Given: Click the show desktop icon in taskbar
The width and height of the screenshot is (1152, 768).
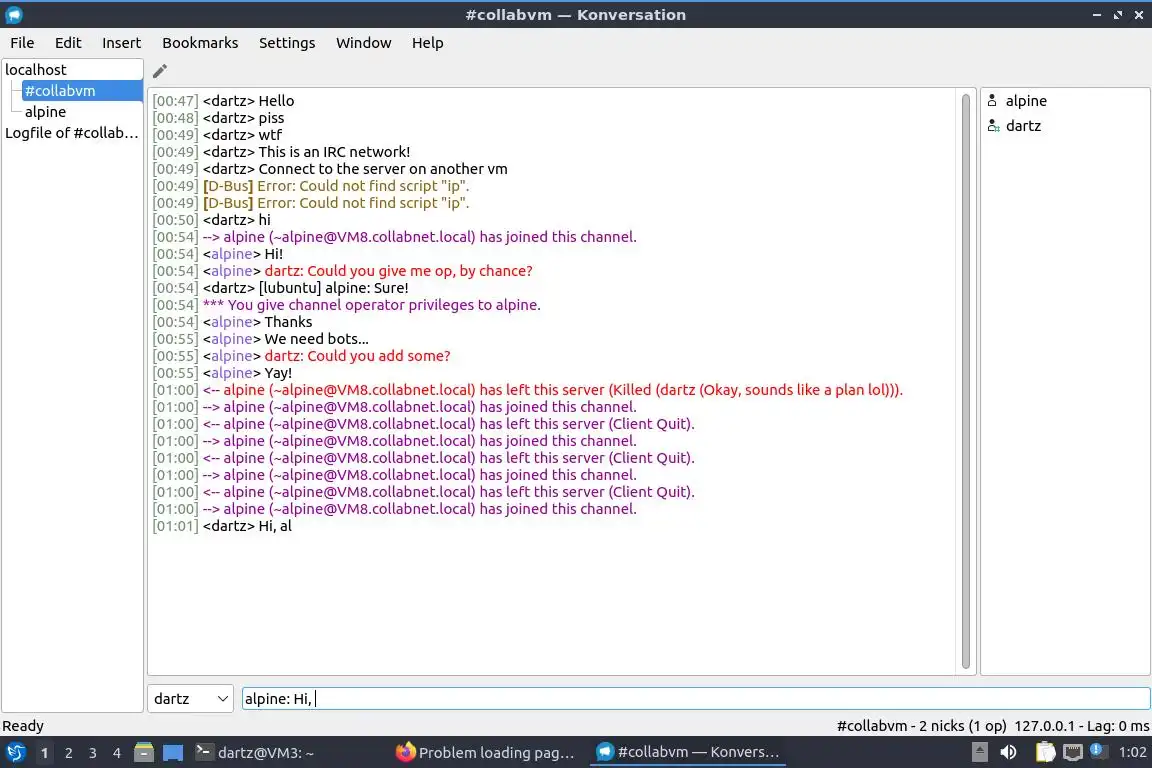Looking at the screenshot, I should (173, 753).
